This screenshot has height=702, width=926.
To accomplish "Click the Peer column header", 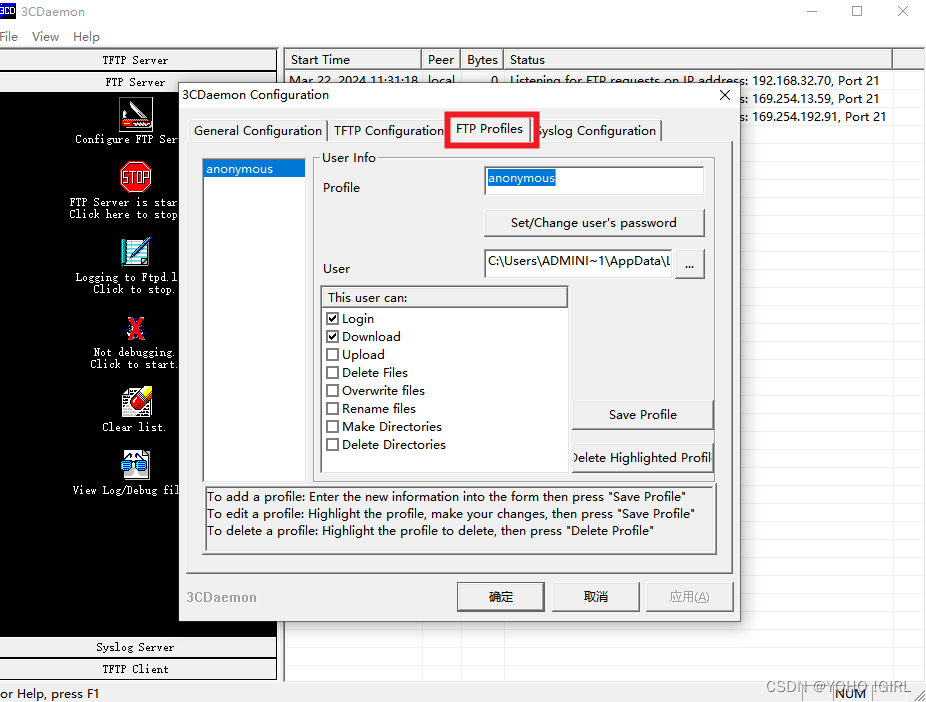I will [441, 60].
